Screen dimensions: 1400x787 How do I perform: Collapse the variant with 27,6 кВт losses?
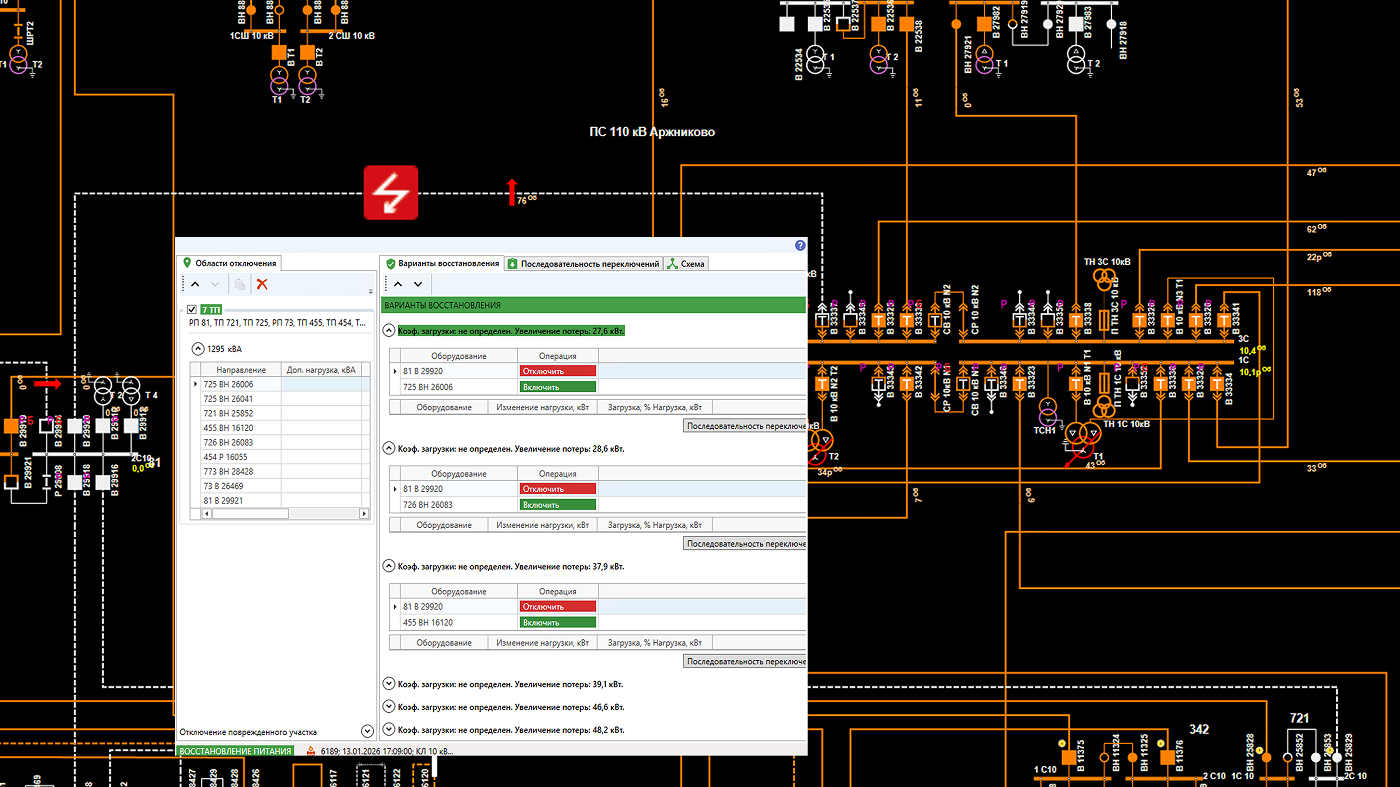[389, 330]
